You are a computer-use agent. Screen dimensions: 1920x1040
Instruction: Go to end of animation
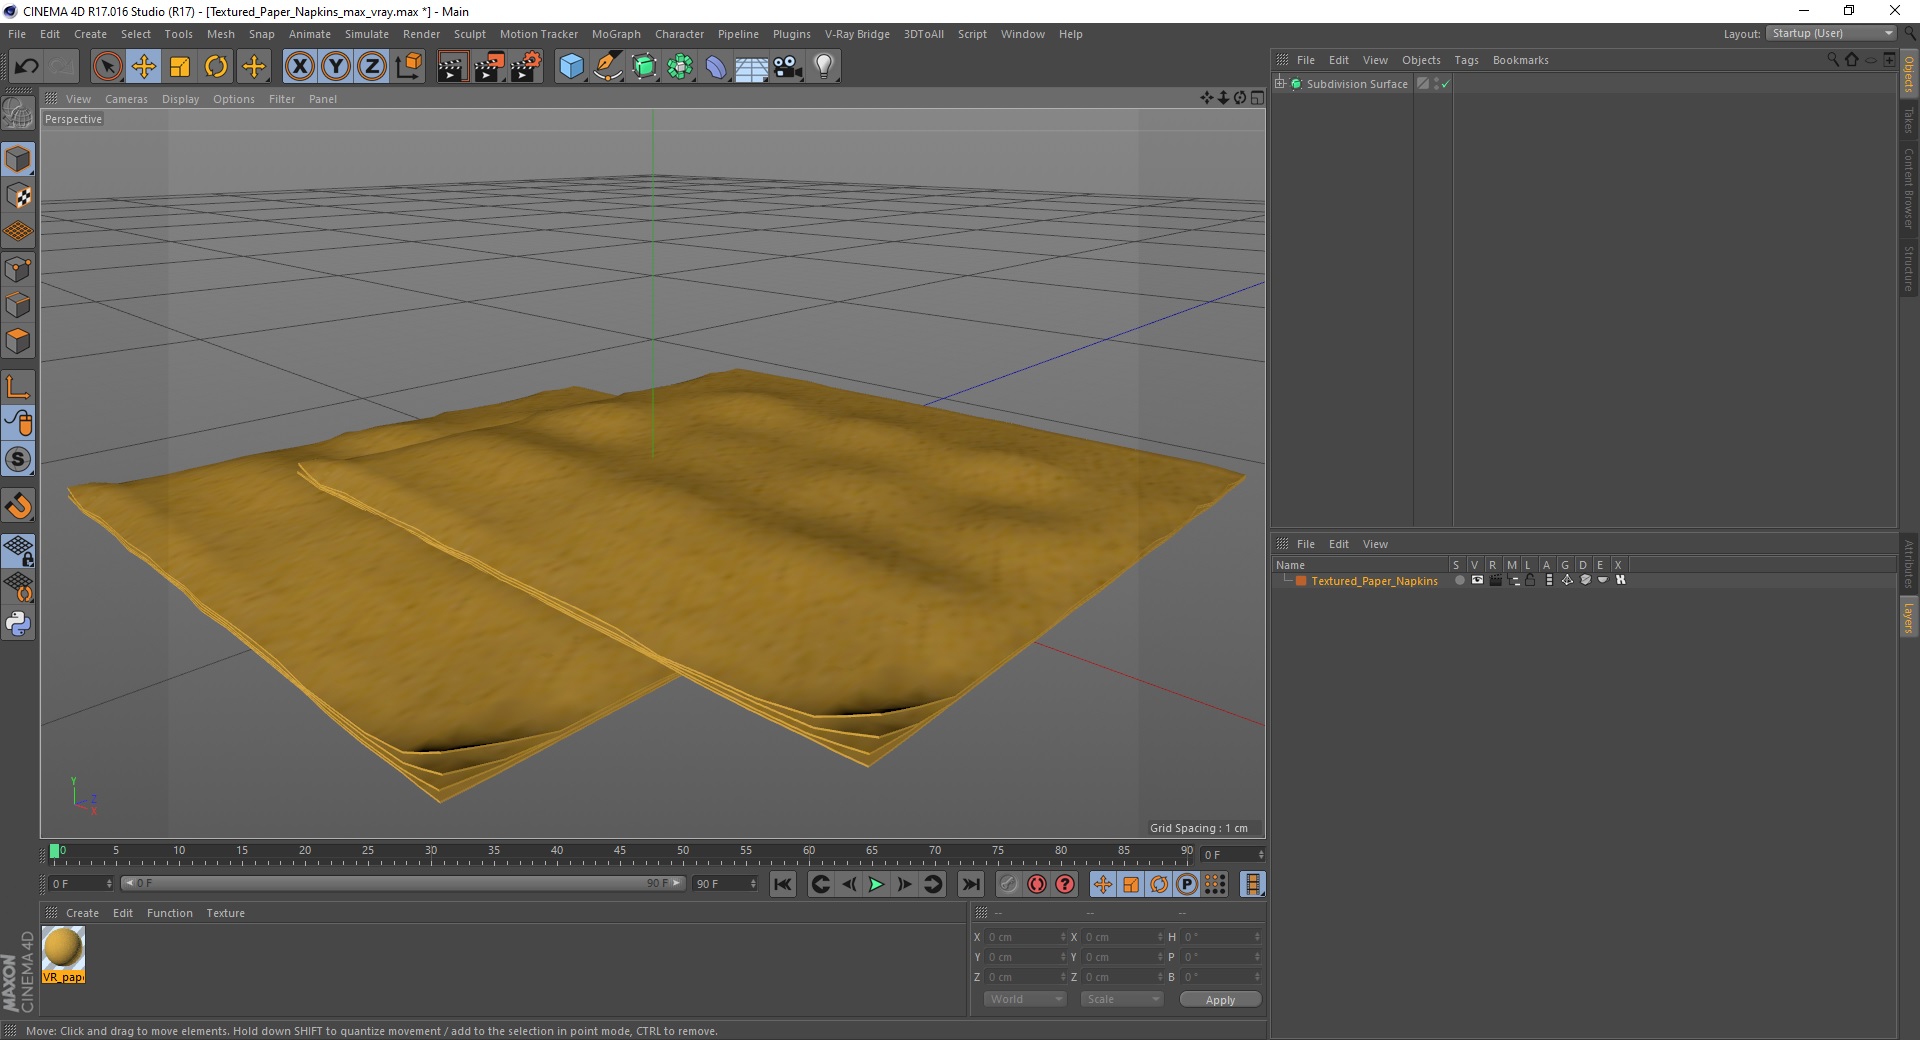pyautogui.click(x=970, y=884)
